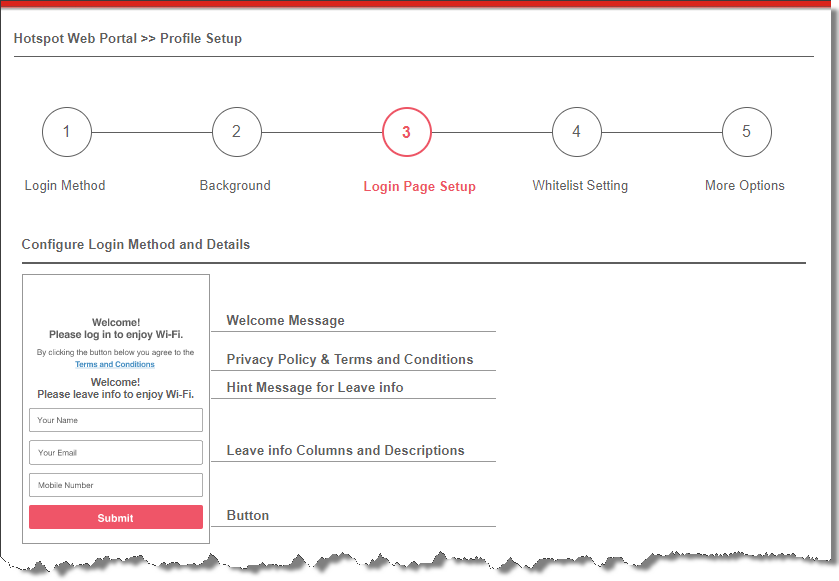Click preview text 'Please leave info to enjoy Wi-Fi.'
Screen dimensions: 839x581
[x=116, y=394]
